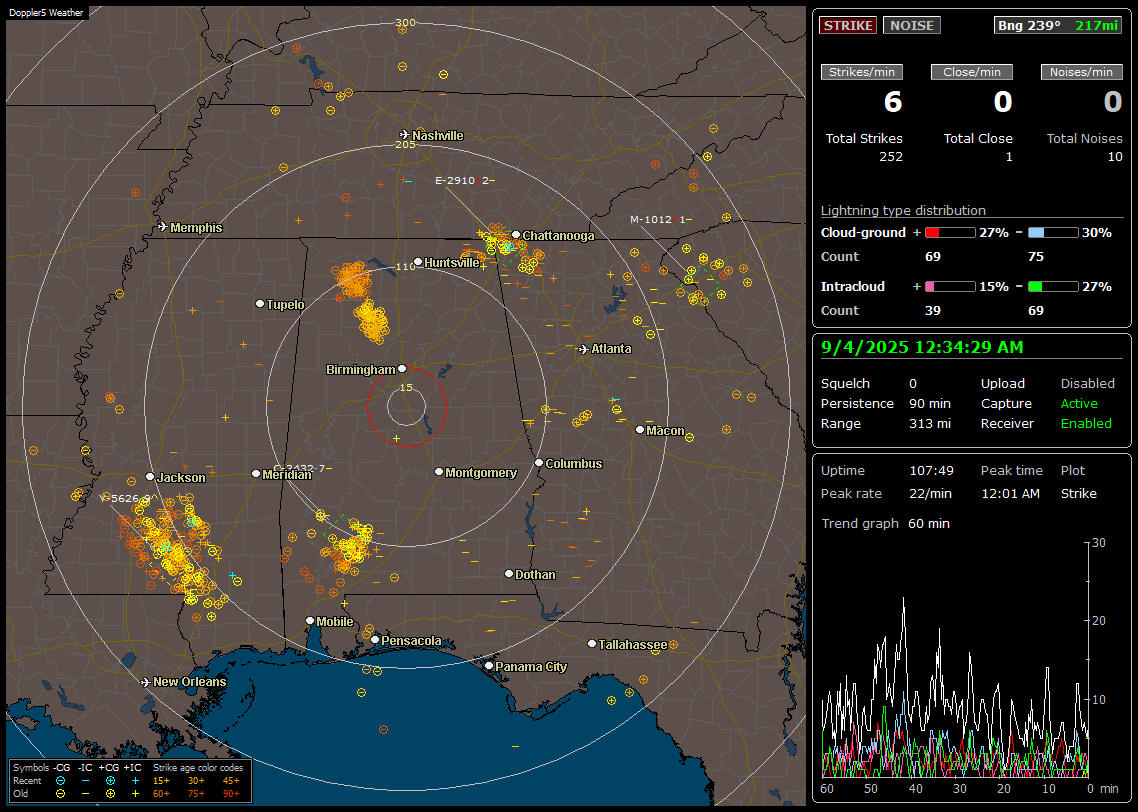Click the Strikes/min label button

click(861, 72)
